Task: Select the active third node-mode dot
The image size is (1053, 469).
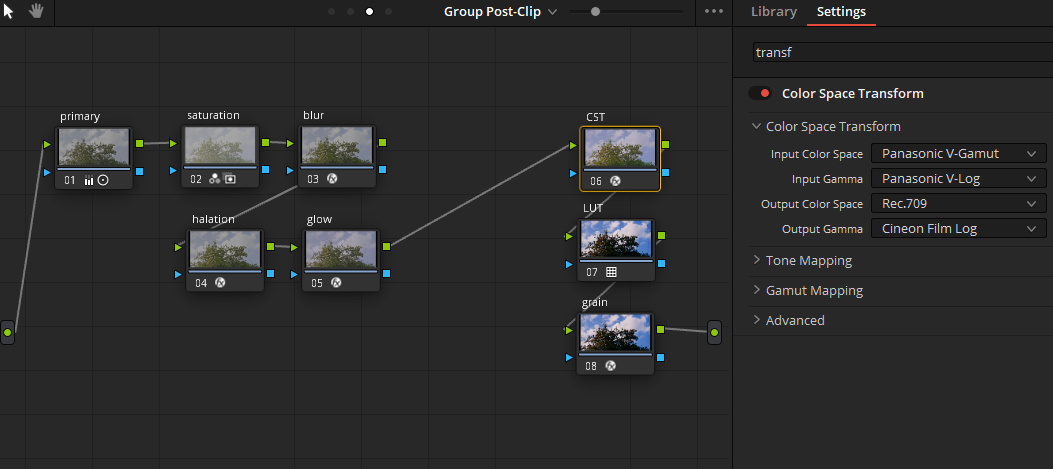Action: pyautogui.click(x=369, y=11)
